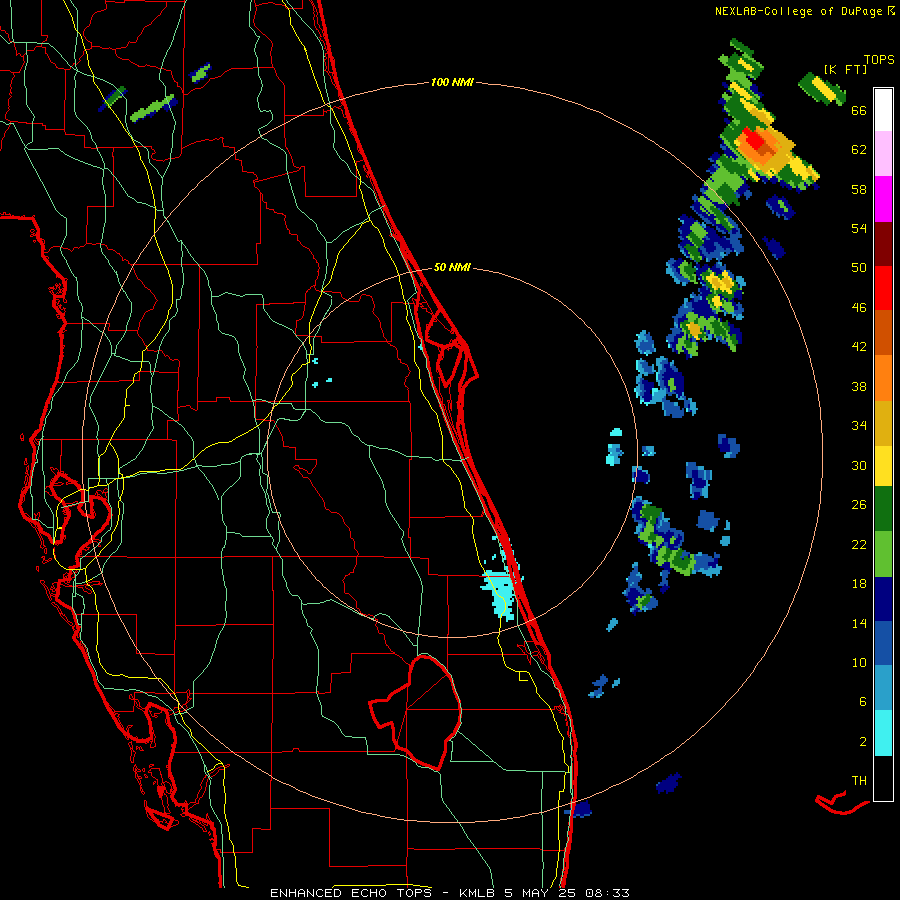This screenshot has height=900, width=900.
Task: Select the 6 value on the legend
Action: [x=863, y=702]
